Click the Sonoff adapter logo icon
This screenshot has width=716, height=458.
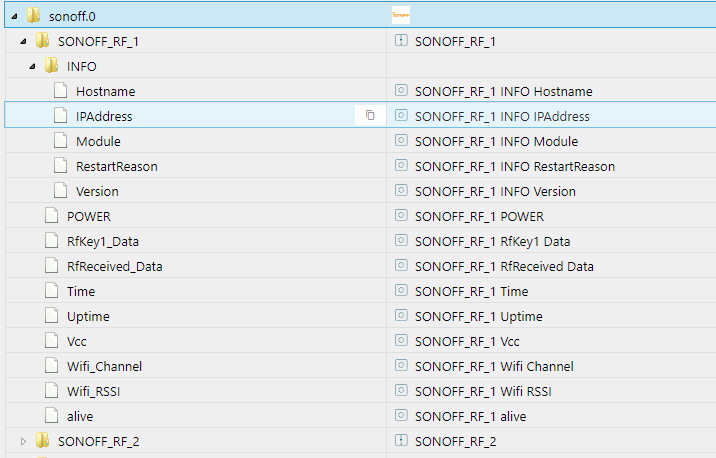coord(400,16)
